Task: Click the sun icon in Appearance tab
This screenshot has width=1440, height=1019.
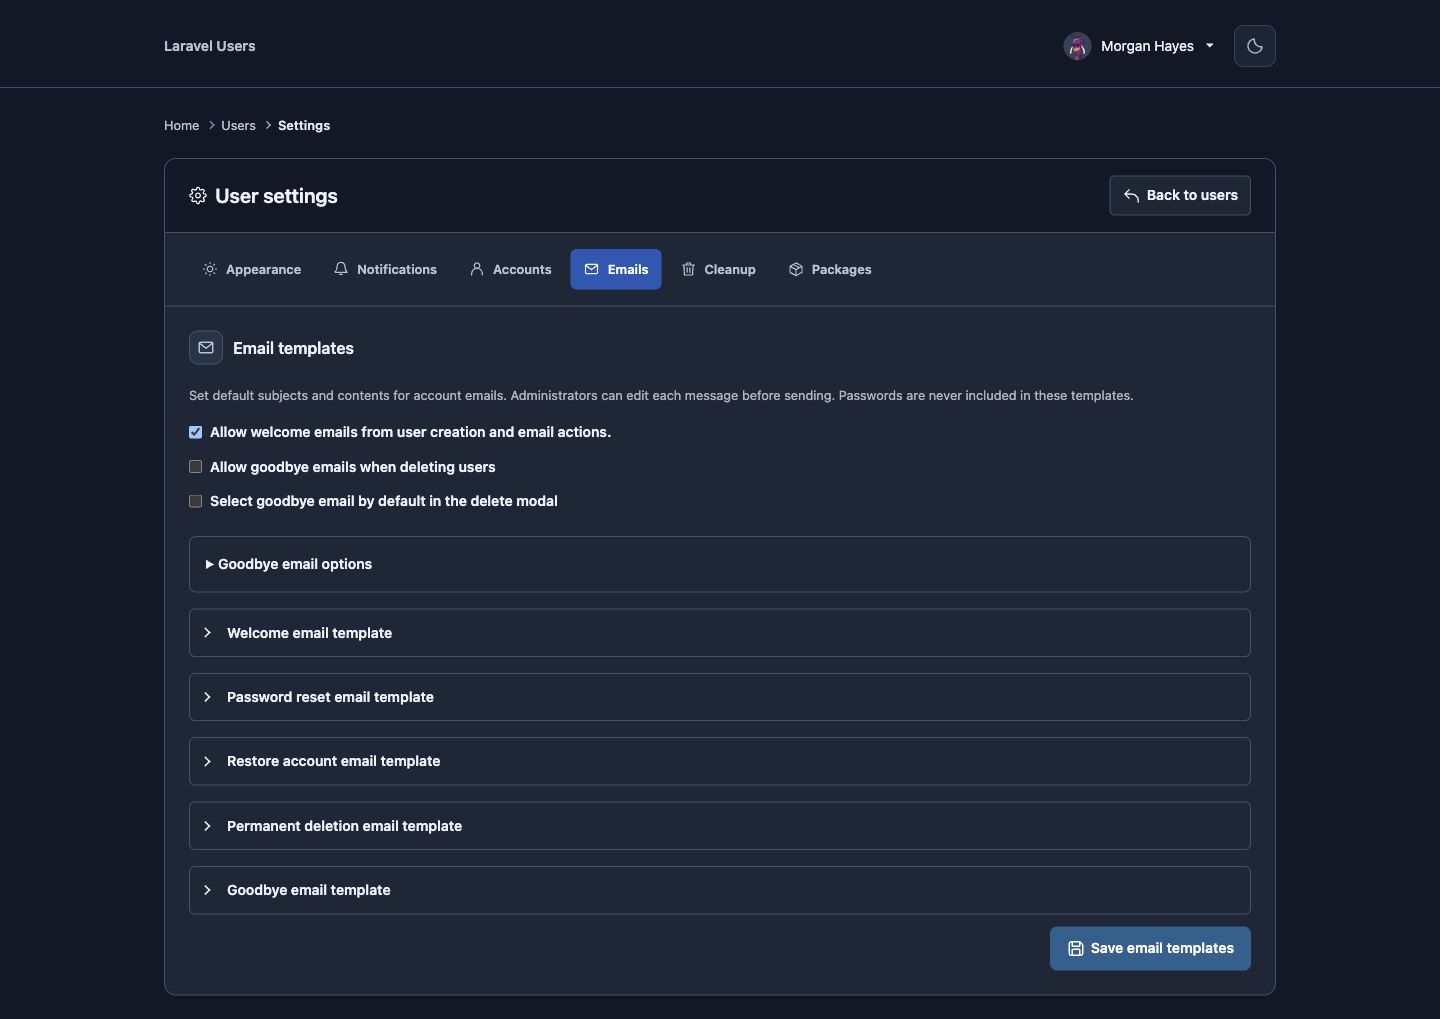Action: coord(210,269)
